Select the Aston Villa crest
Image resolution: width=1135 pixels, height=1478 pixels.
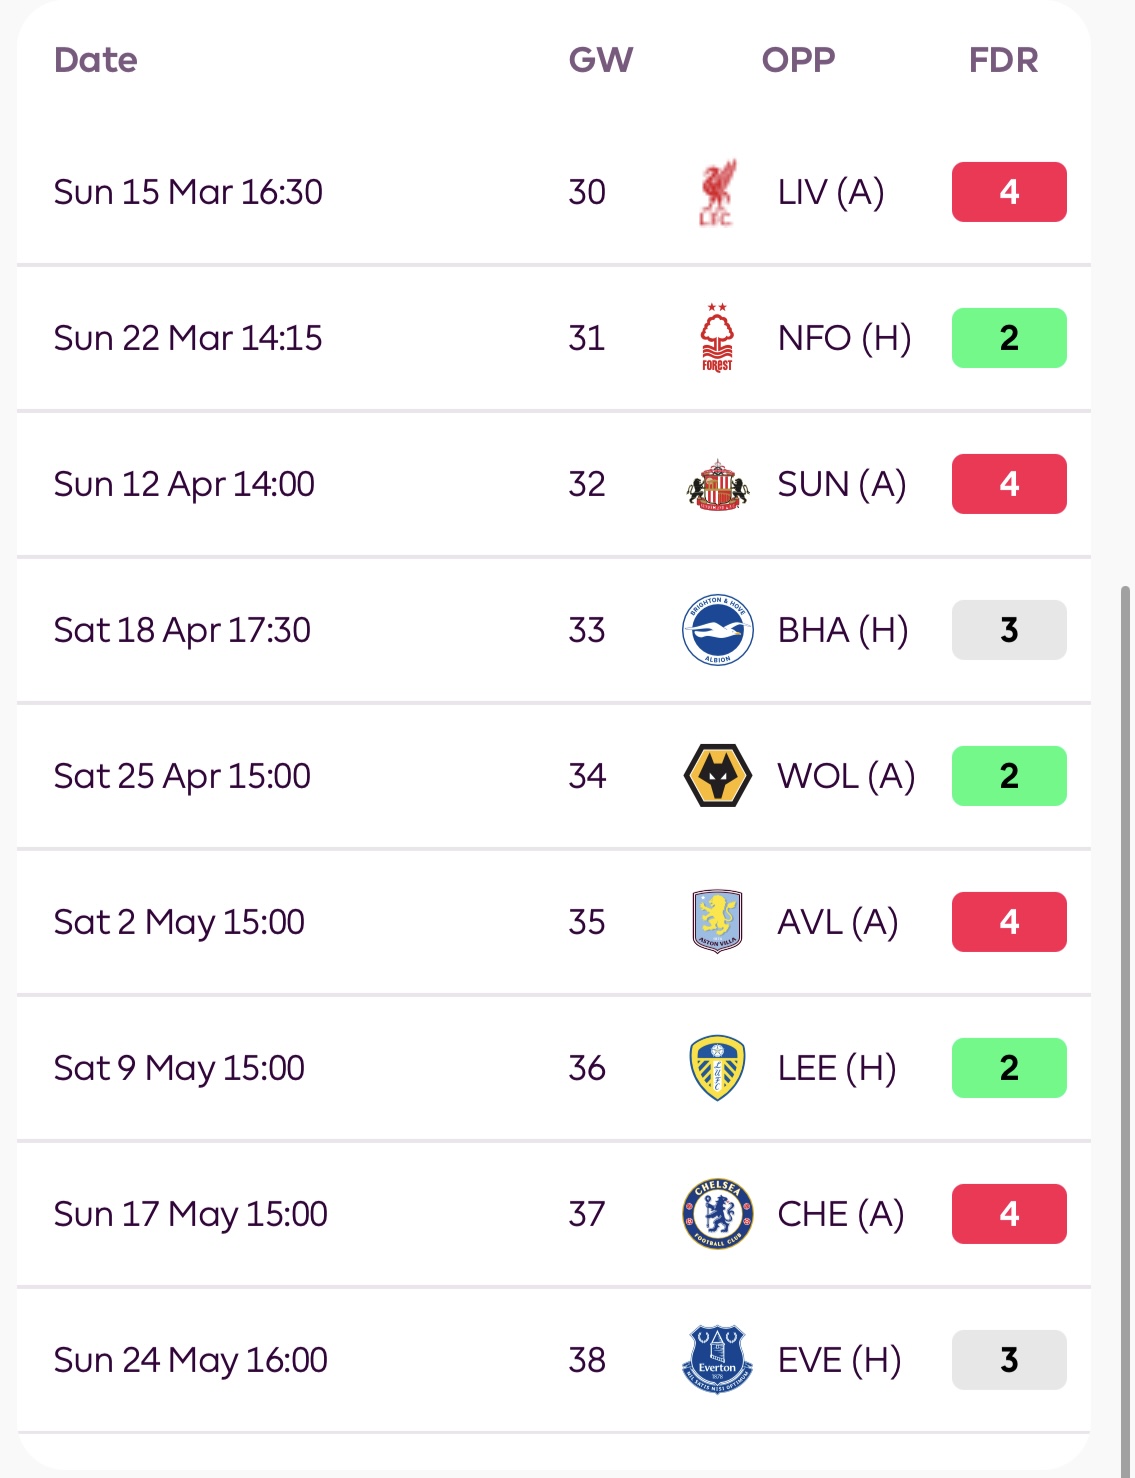click(717, 921)
